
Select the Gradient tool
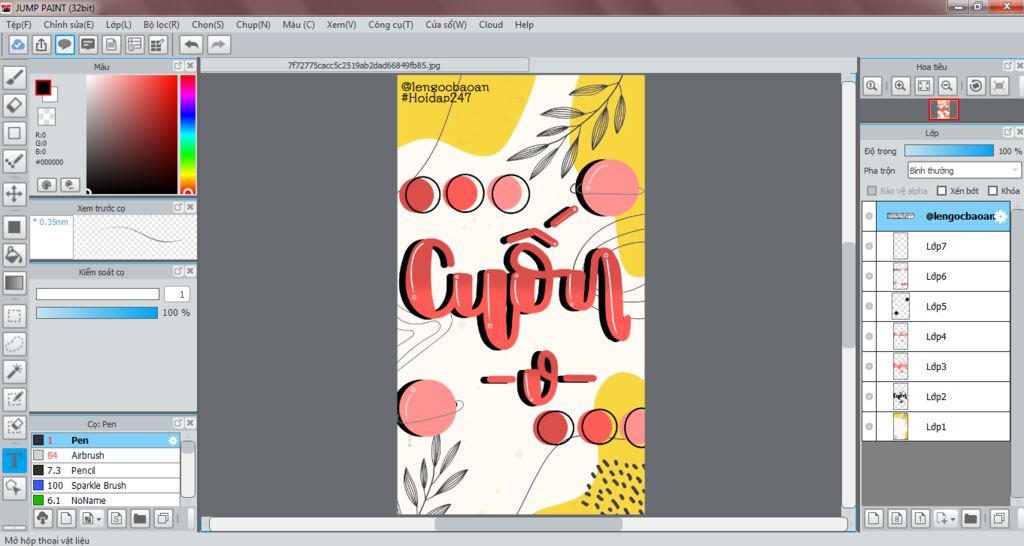pyautogui.click(x=14, y=283)
